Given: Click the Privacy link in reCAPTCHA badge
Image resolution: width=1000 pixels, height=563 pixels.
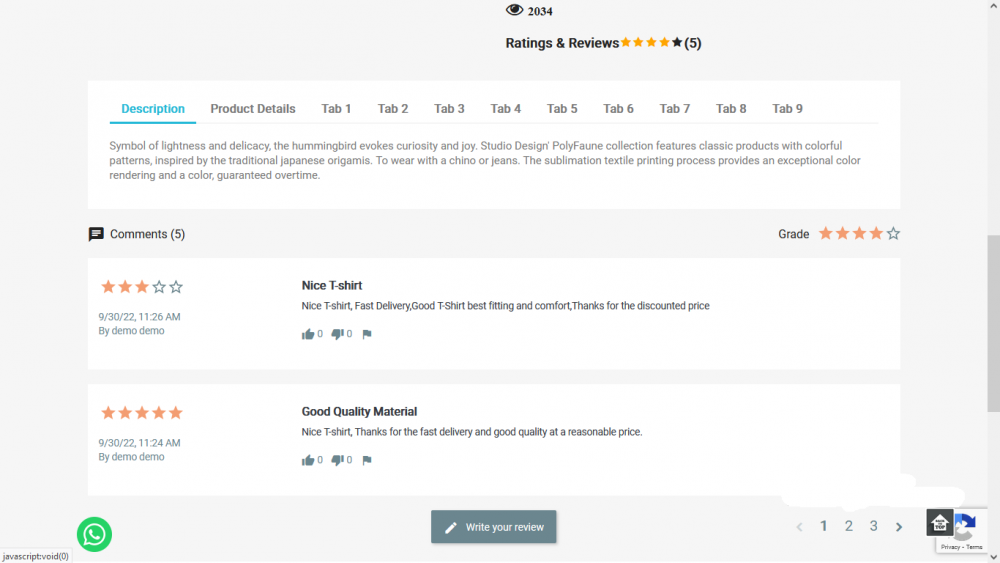Looking at the screenshot, I should click(x=950, y=547).
